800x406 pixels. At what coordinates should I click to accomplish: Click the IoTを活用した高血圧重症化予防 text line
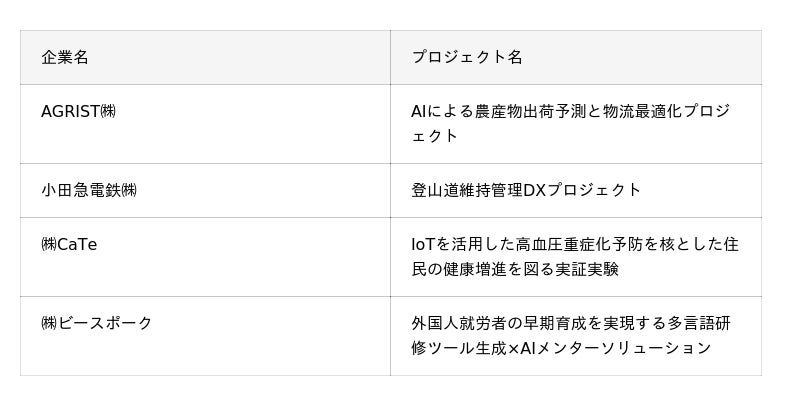[x=574, y=244]
